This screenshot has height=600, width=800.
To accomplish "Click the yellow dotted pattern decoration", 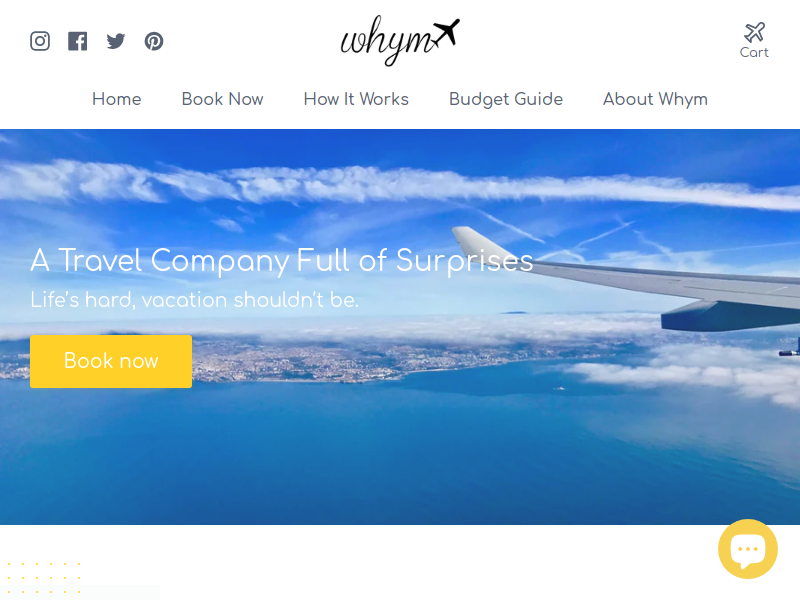I will point(44,578).
